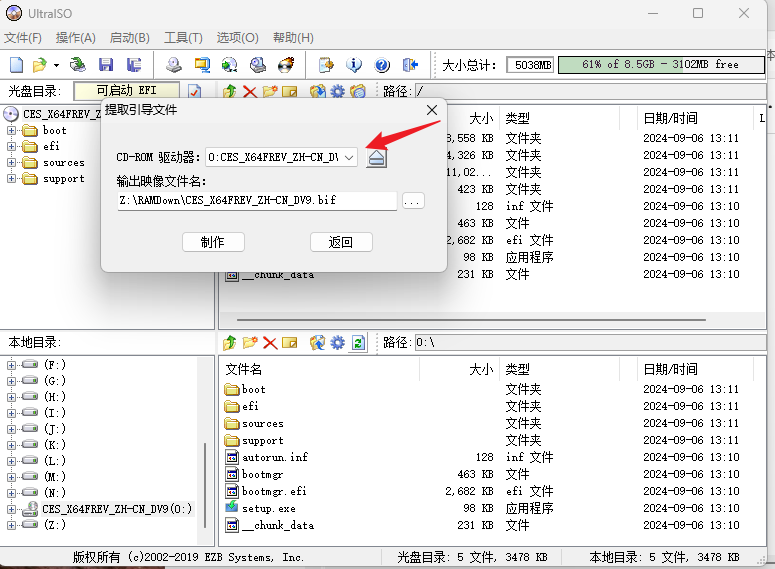Viewport: 775px width, 569px height.
Task: Click the Extract icon in disc directory toolbar
Action: point(317,91)
